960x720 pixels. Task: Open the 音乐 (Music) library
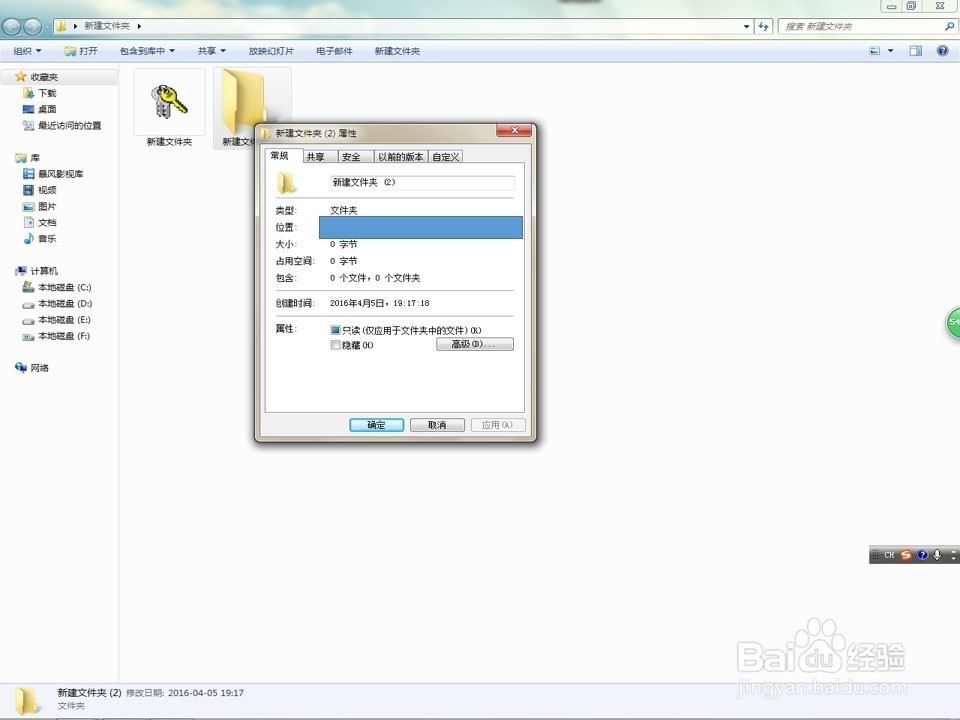coord(44,238)
